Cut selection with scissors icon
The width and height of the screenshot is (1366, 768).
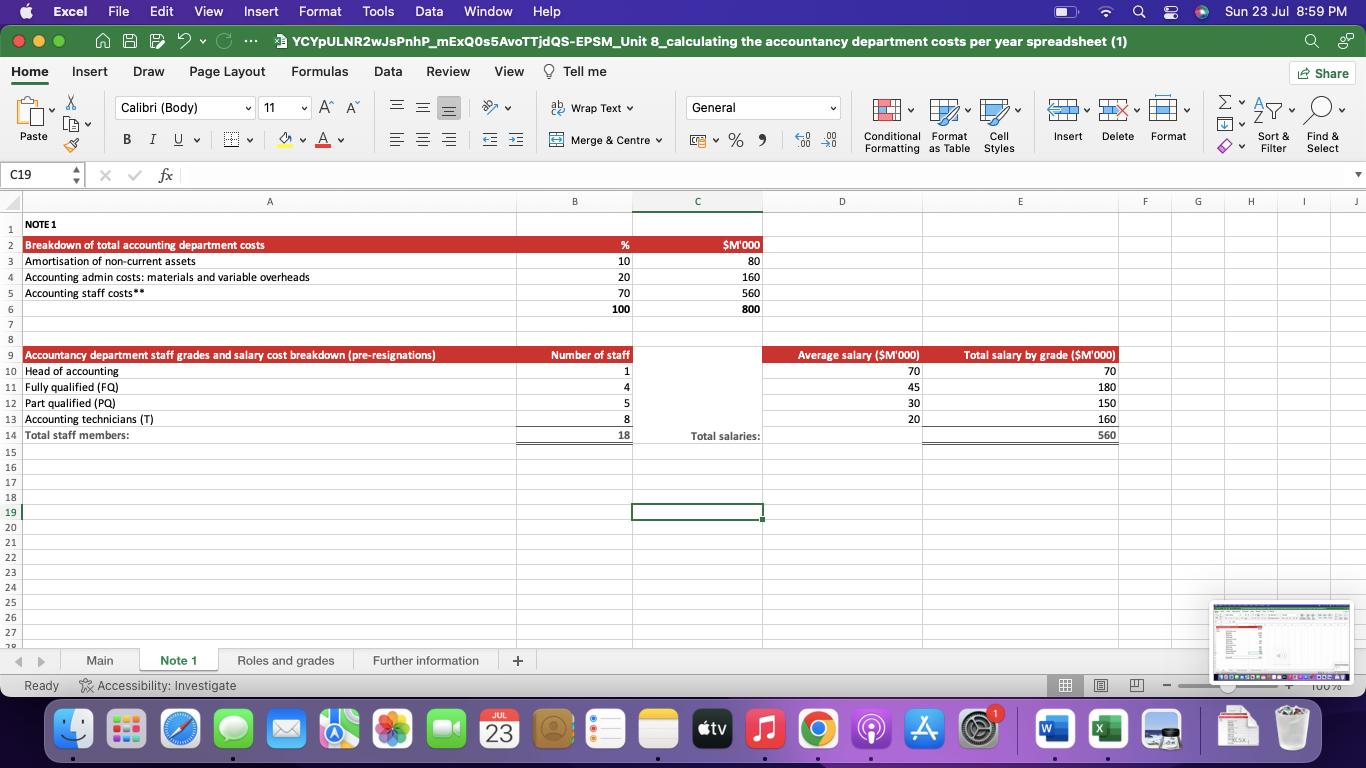70,103
